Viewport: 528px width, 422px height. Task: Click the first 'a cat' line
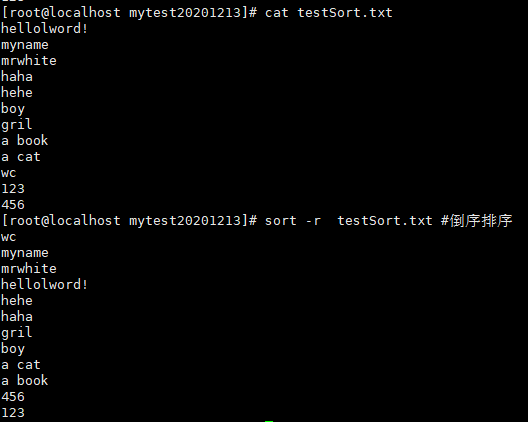point(21,157)
